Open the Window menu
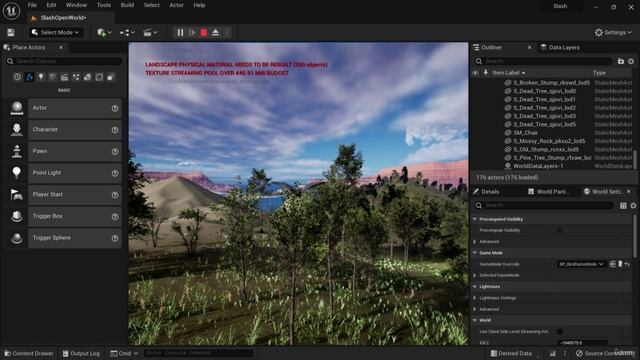This screenshot has height=360, width=640. (x=76, y=5)
